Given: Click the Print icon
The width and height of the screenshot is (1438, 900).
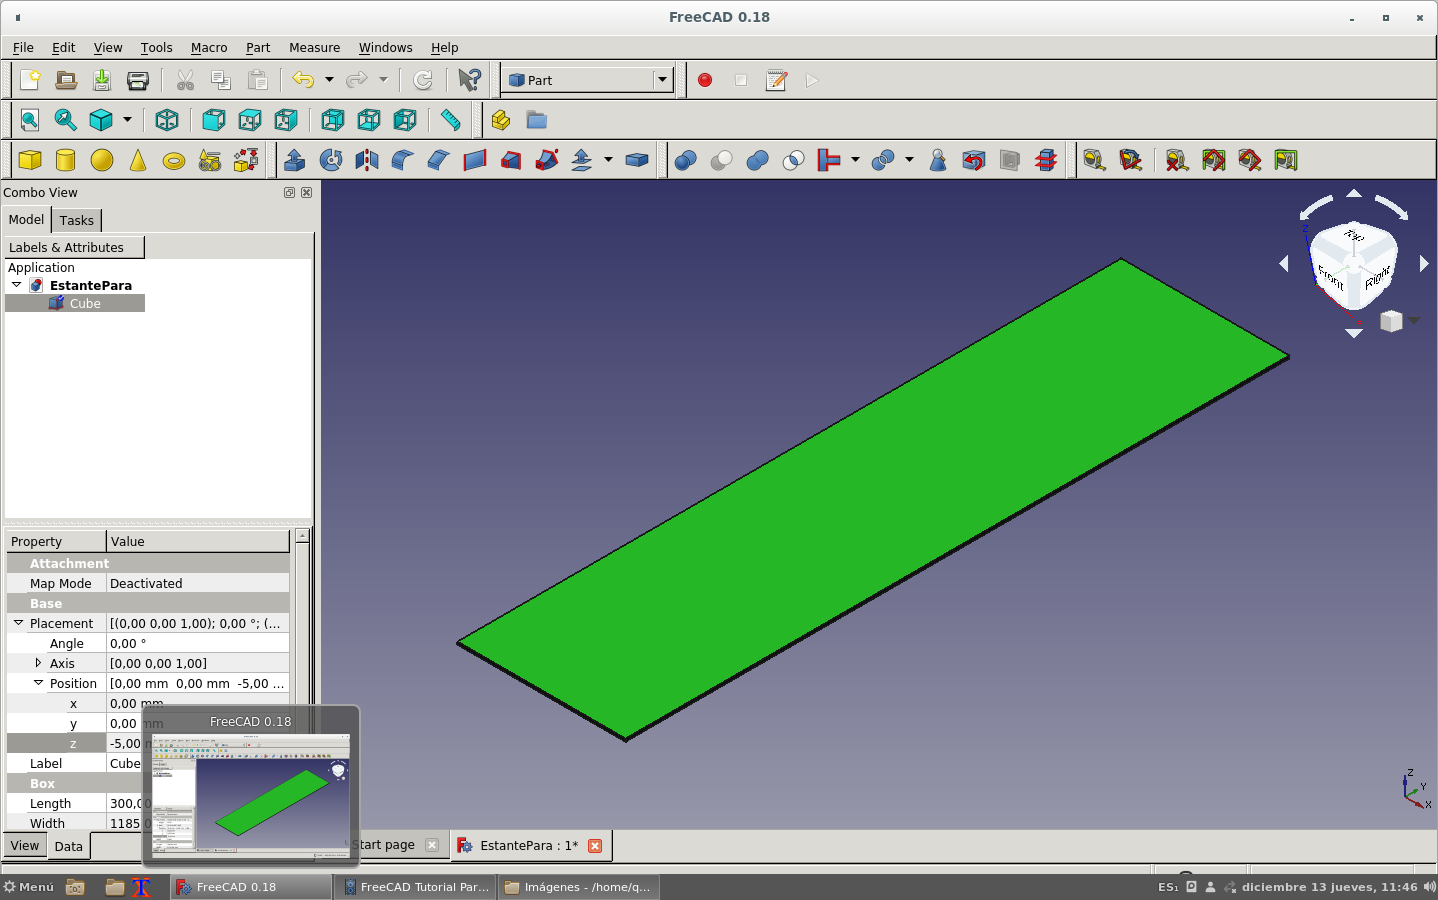Looking at the screenshot, I should [x=138, y=80].
